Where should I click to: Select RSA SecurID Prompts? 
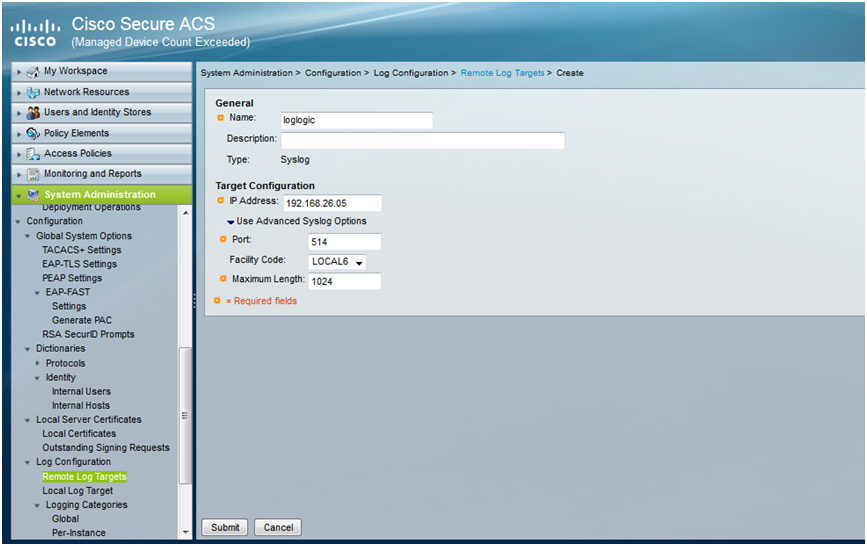tap(88, 335)
